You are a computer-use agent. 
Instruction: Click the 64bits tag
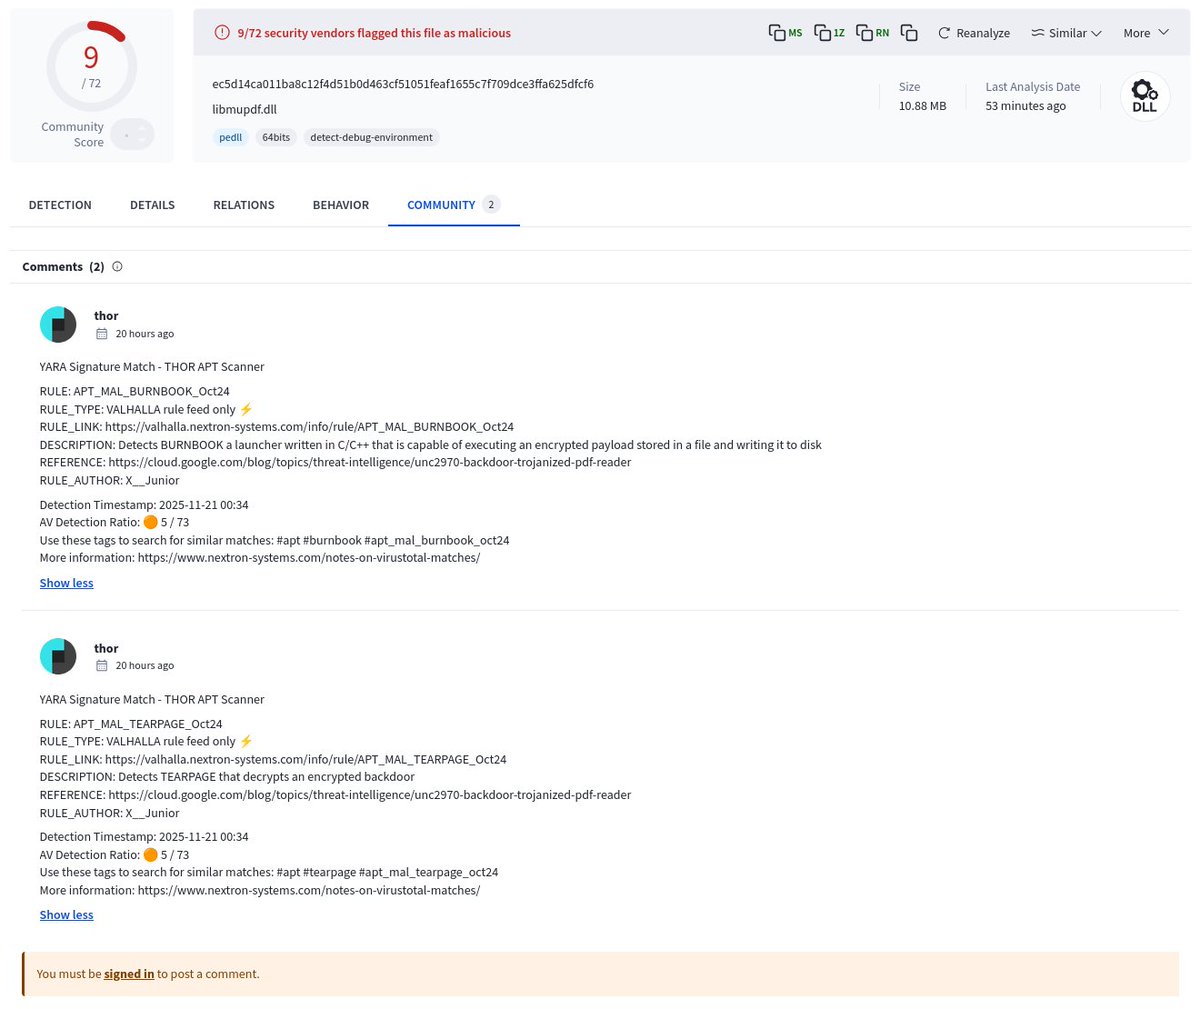click(x=276, y=137)
